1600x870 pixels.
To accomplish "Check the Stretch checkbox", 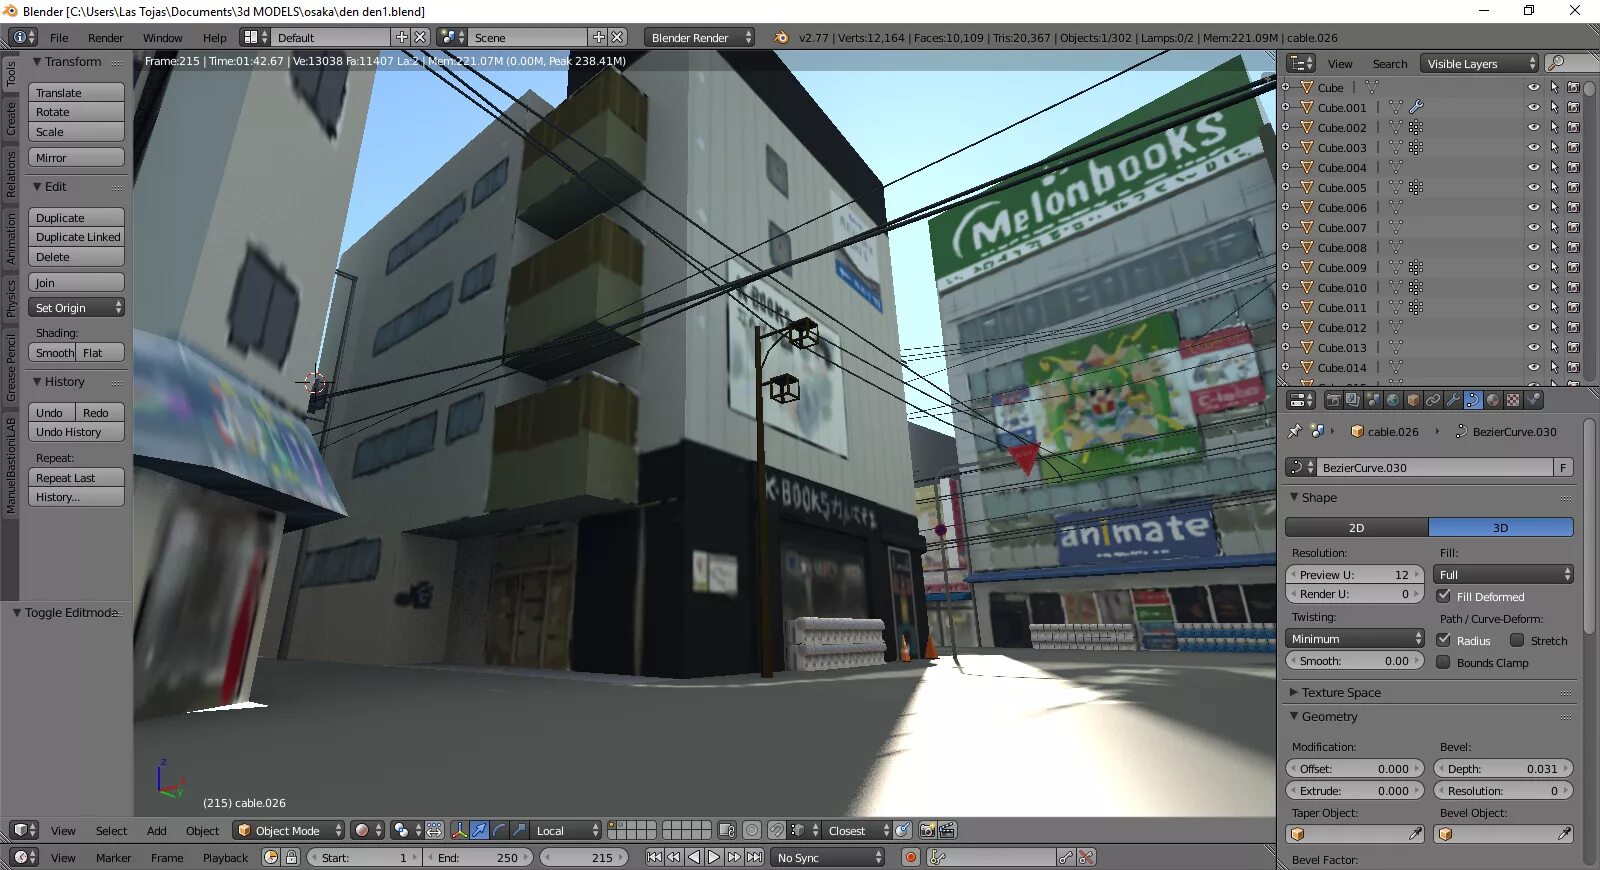I will (x=1517, y=640).
